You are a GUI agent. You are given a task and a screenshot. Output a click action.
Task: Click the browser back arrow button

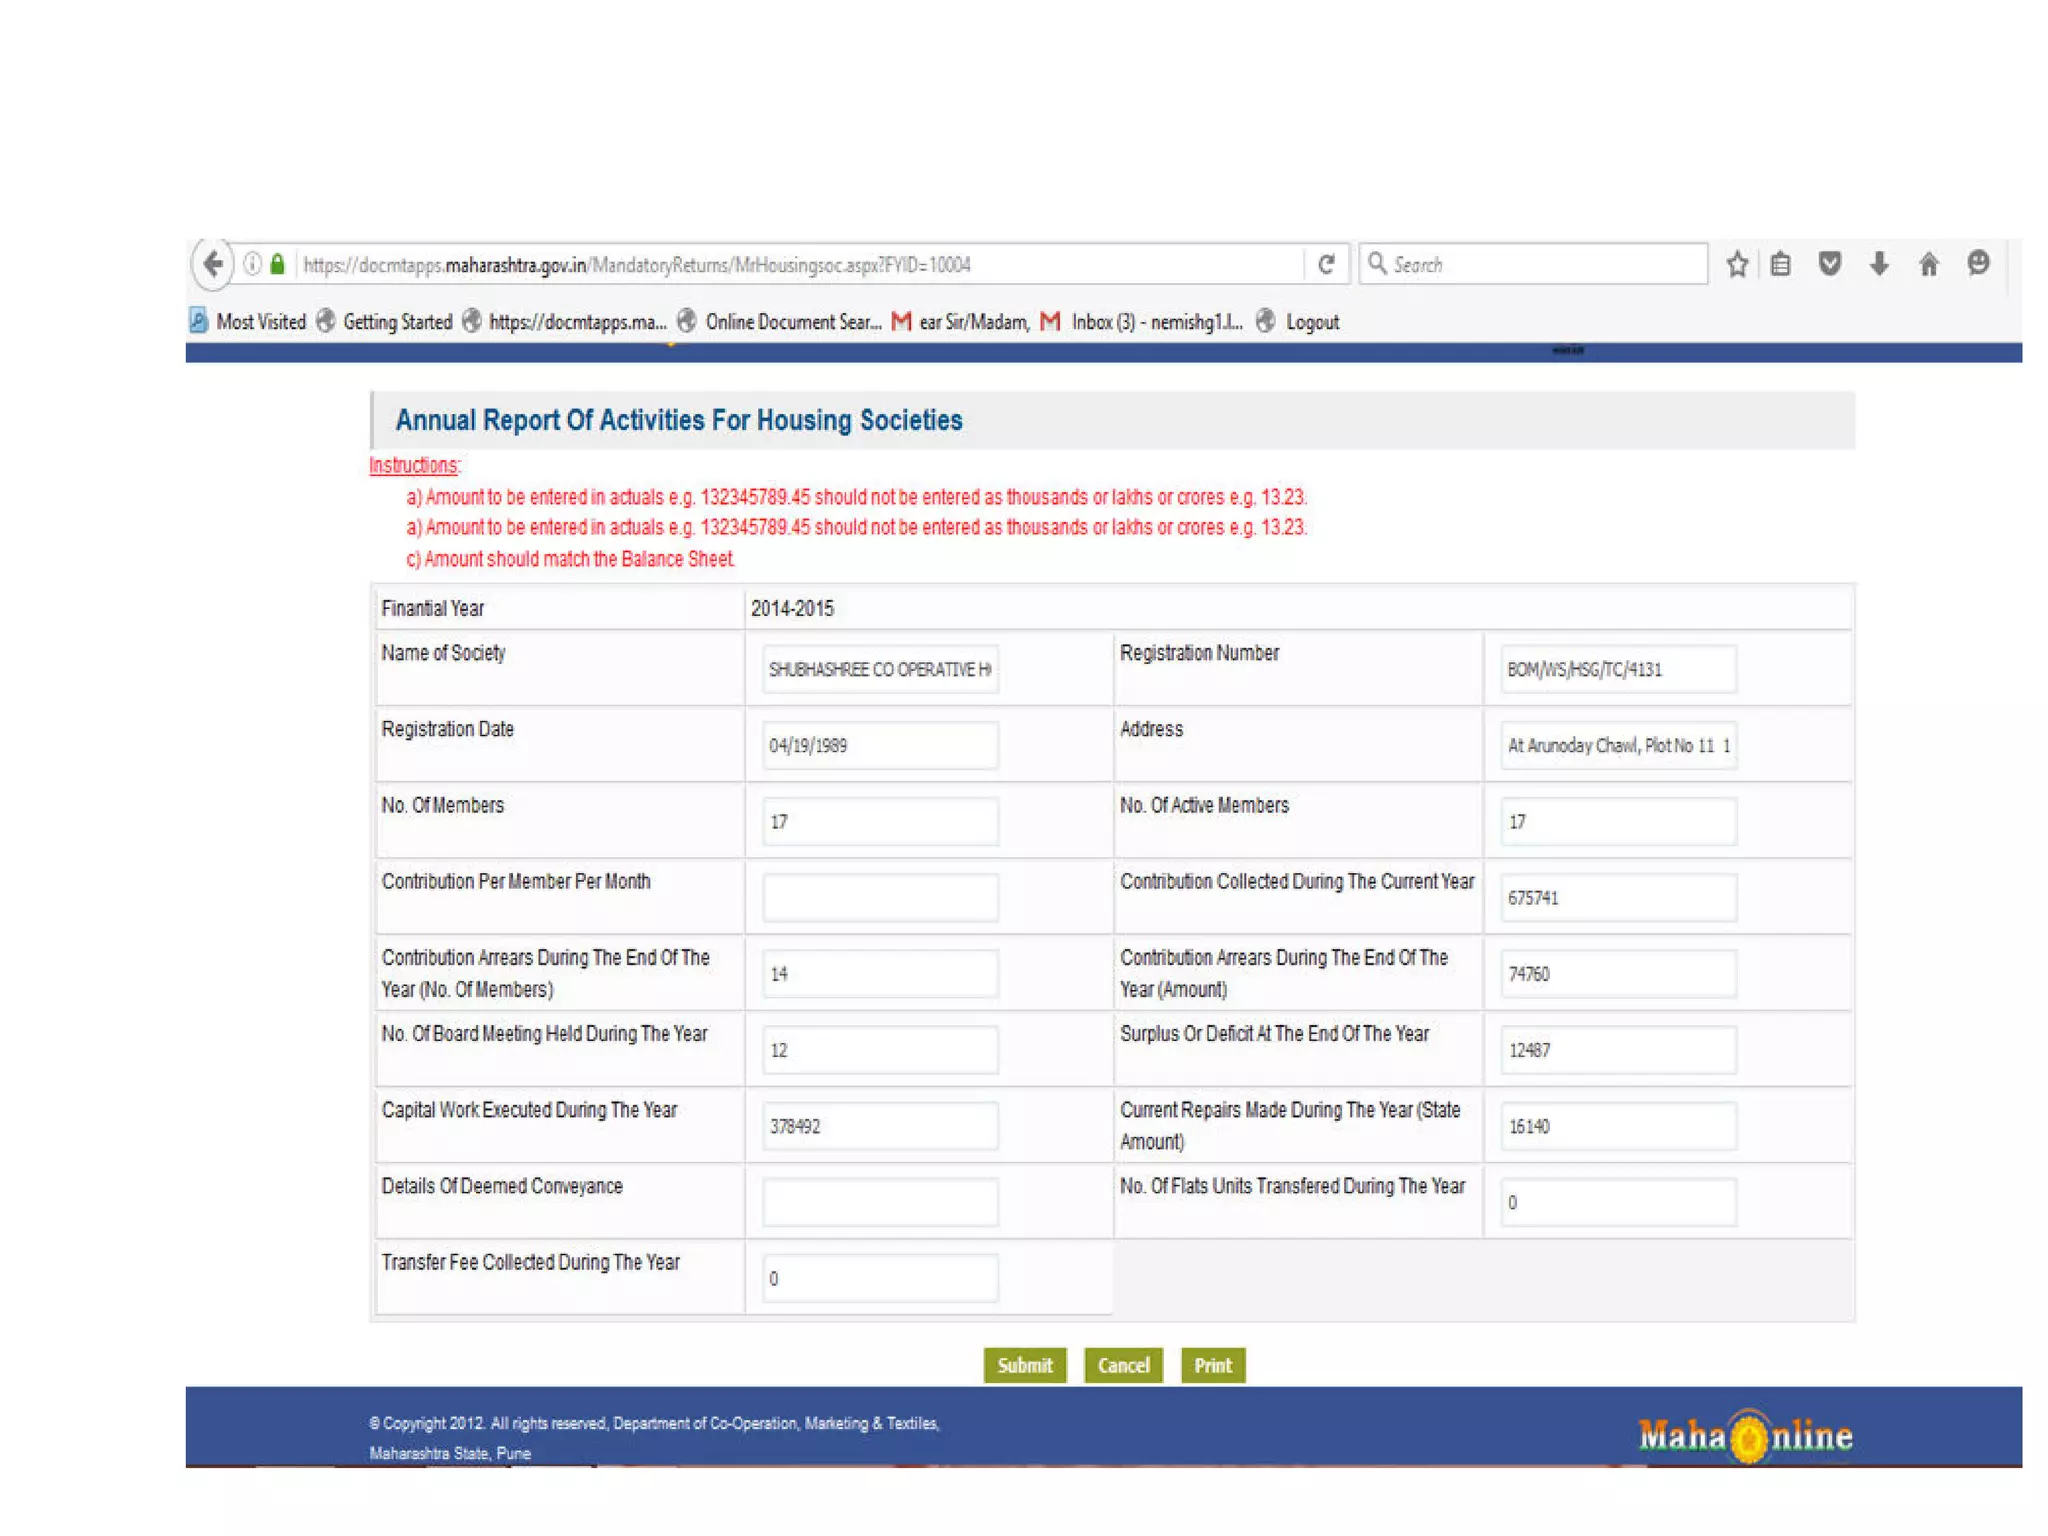pyautogui.click(x=212, y=264)
